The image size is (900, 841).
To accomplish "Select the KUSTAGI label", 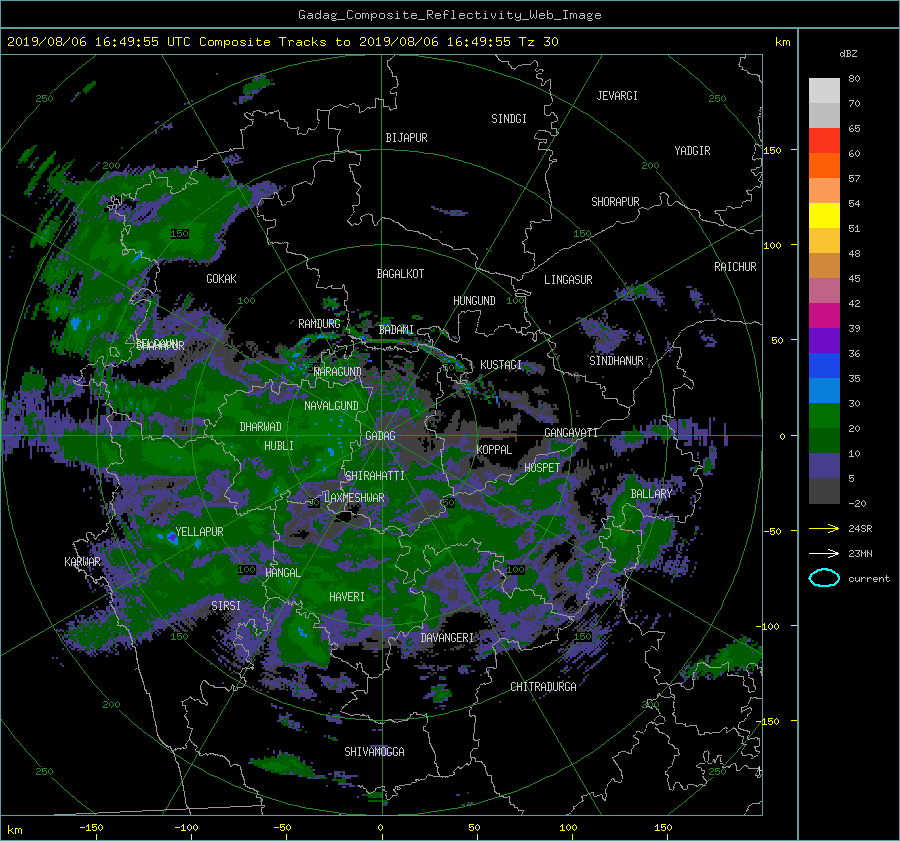I will pyautogui.click(x=501, y=365).
